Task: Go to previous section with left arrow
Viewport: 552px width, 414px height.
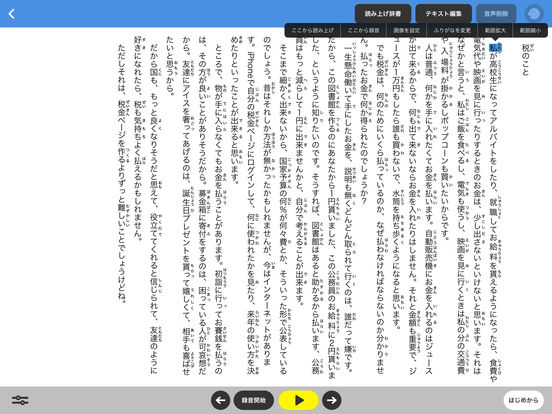Action: pos(221,400)
